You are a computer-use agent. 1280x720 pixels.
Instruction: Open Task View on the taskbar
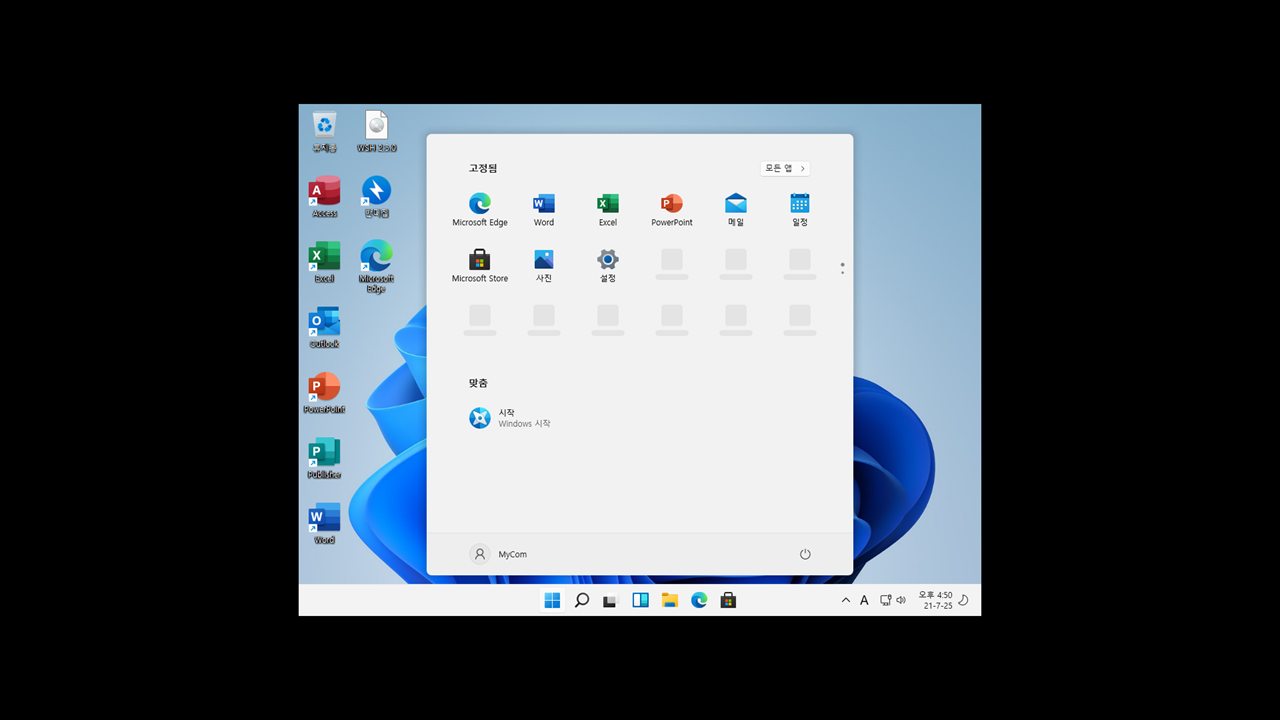pos(611,600)
